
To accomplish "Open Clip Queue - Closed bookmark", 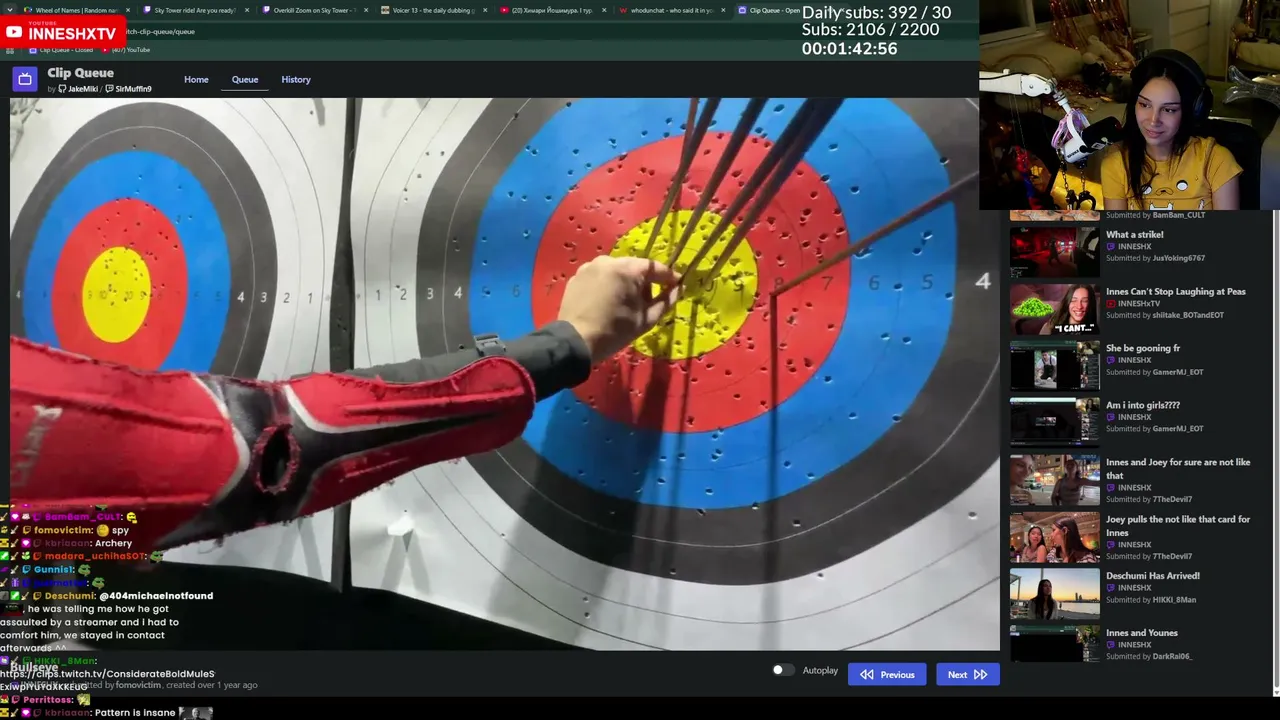I will click(63, 50).
